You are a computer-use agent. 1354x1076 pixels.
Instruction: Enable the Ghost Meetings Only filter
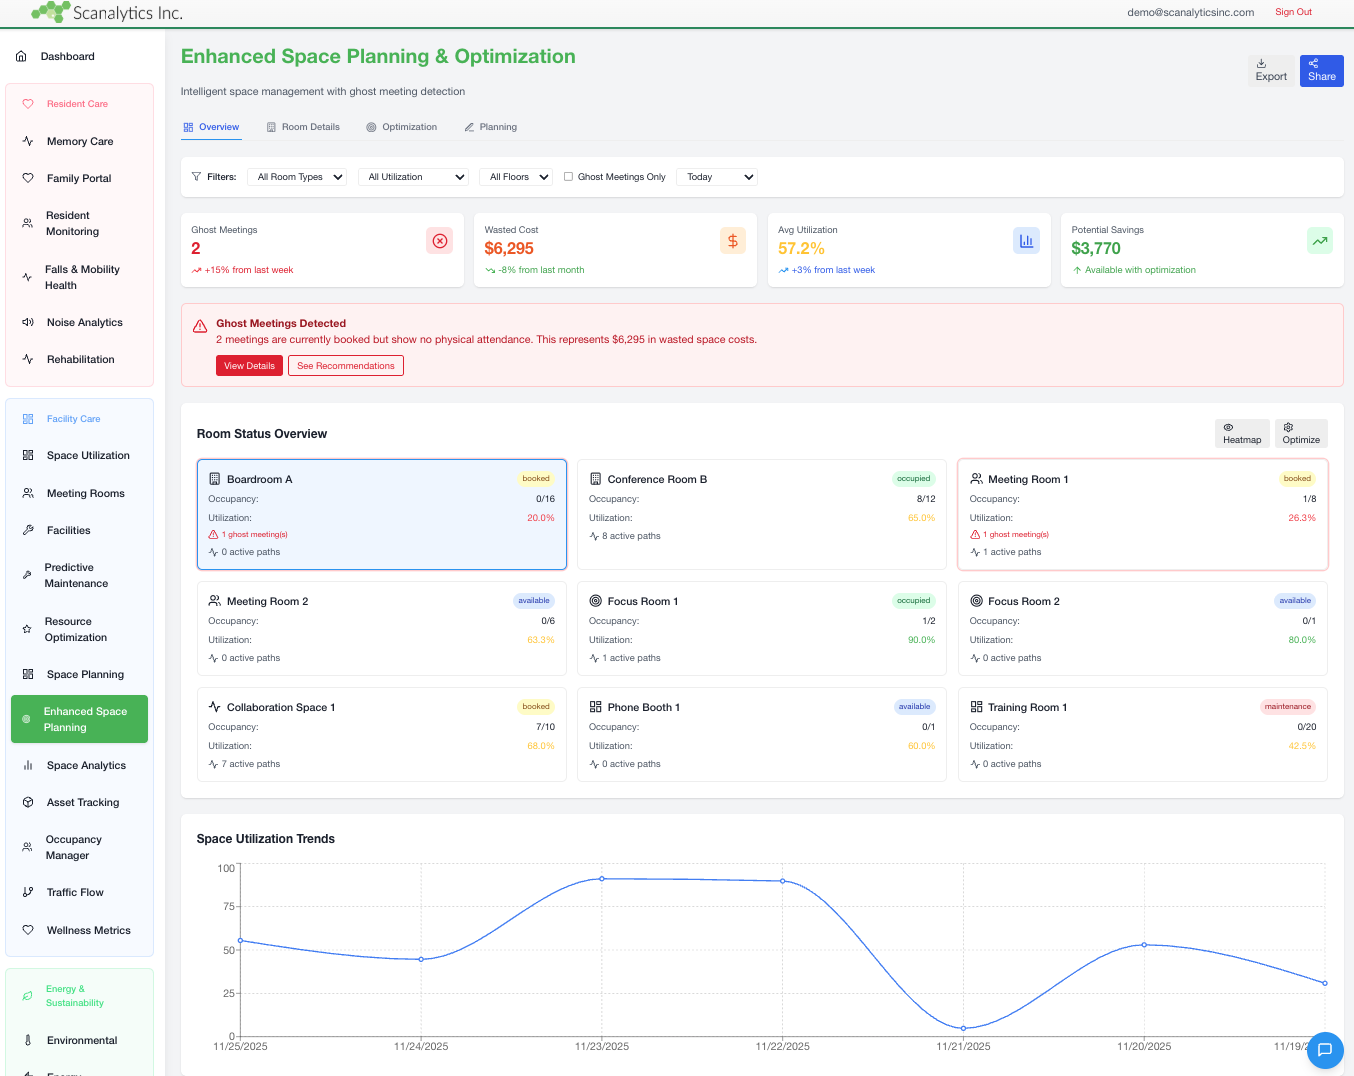point(568,176)
